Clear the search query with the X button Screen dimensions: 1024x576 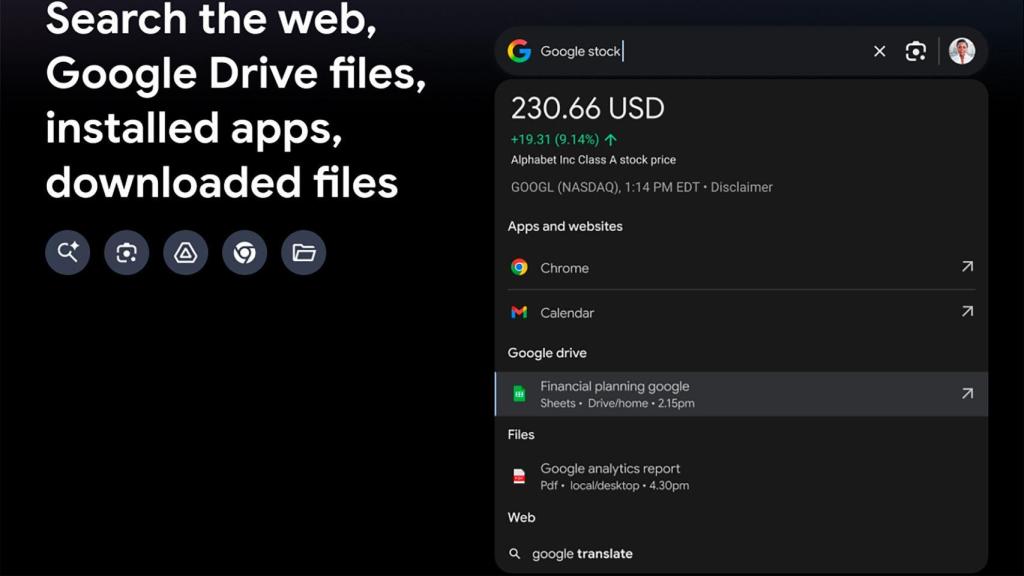[x=879, y=51]
